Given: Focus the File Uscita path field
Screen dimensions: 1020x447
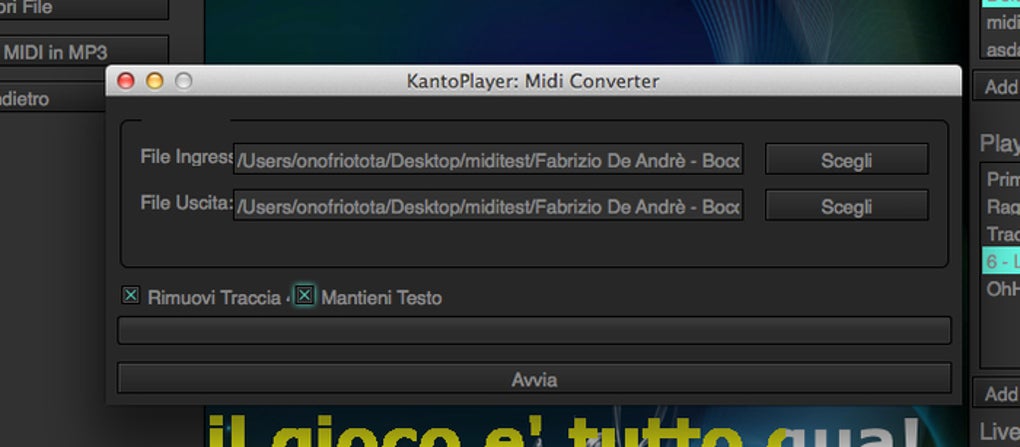Looking at the screenshot, I should click(x=489, y=206).
